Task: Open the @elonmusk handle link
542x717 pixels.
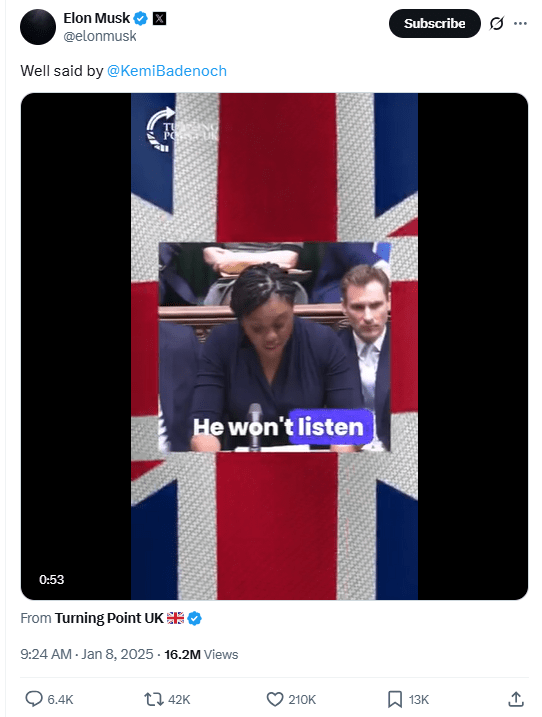Action: pyautogui.click(x=100, y=36)
